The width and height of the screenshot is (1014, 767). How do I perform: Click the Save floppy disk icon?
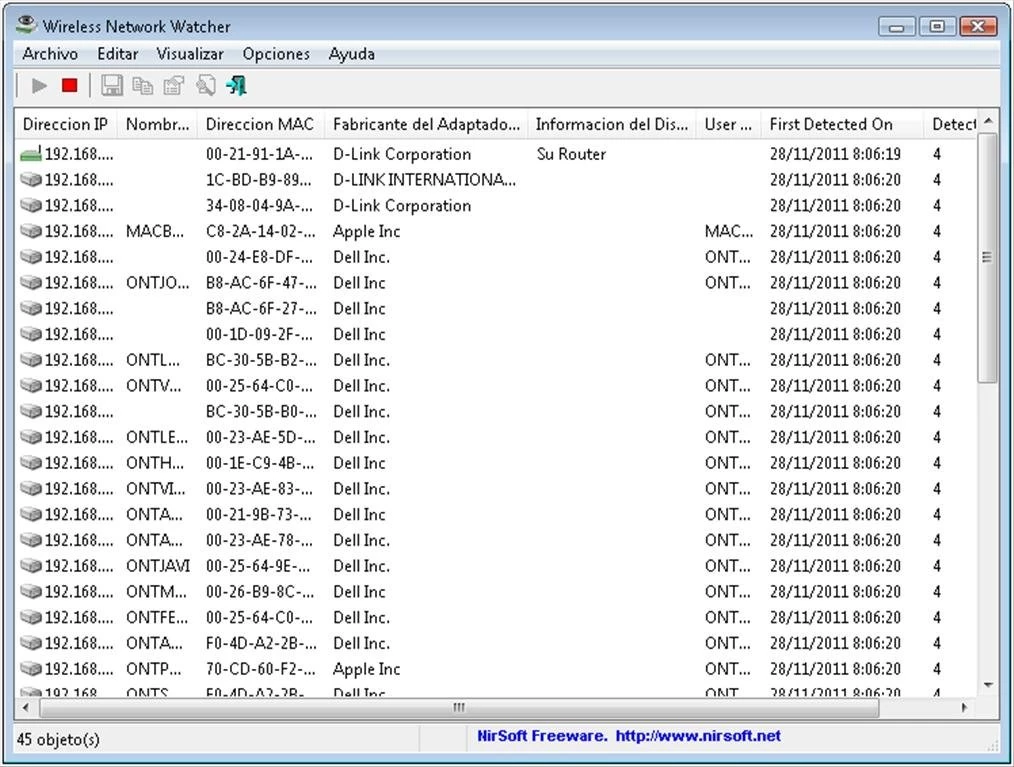click(x=112, y=86)
